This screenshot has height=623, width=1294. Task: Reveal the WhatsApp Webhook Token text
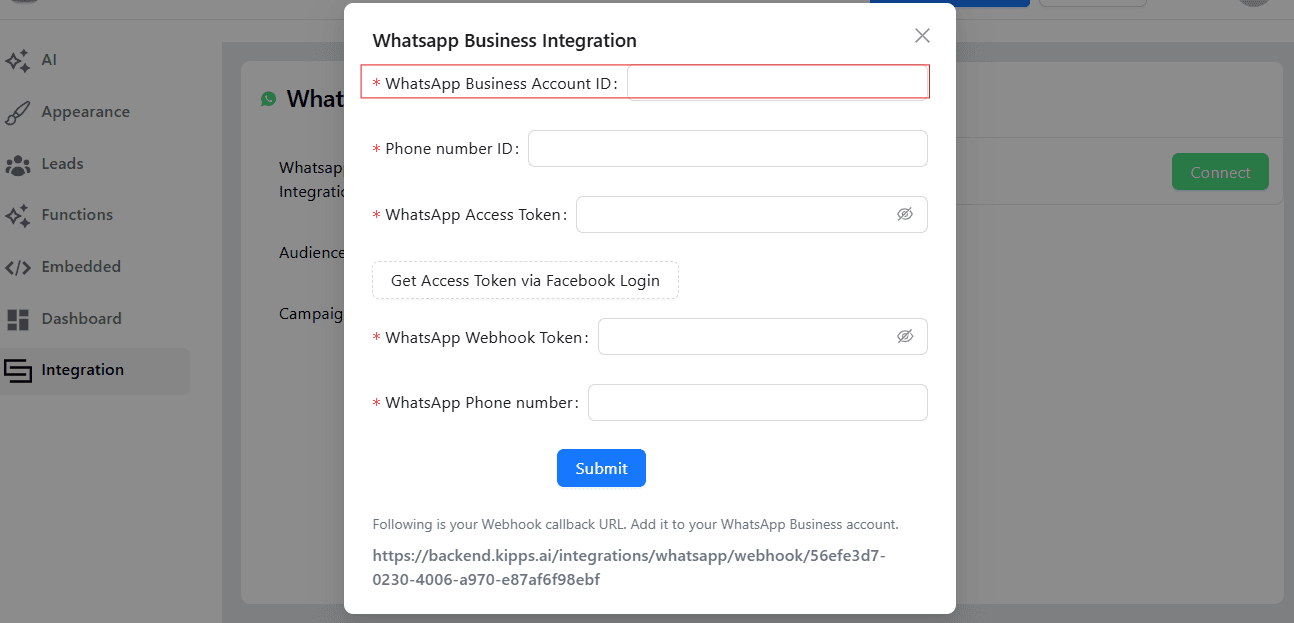pyautogui.click(x=905, y=336)
